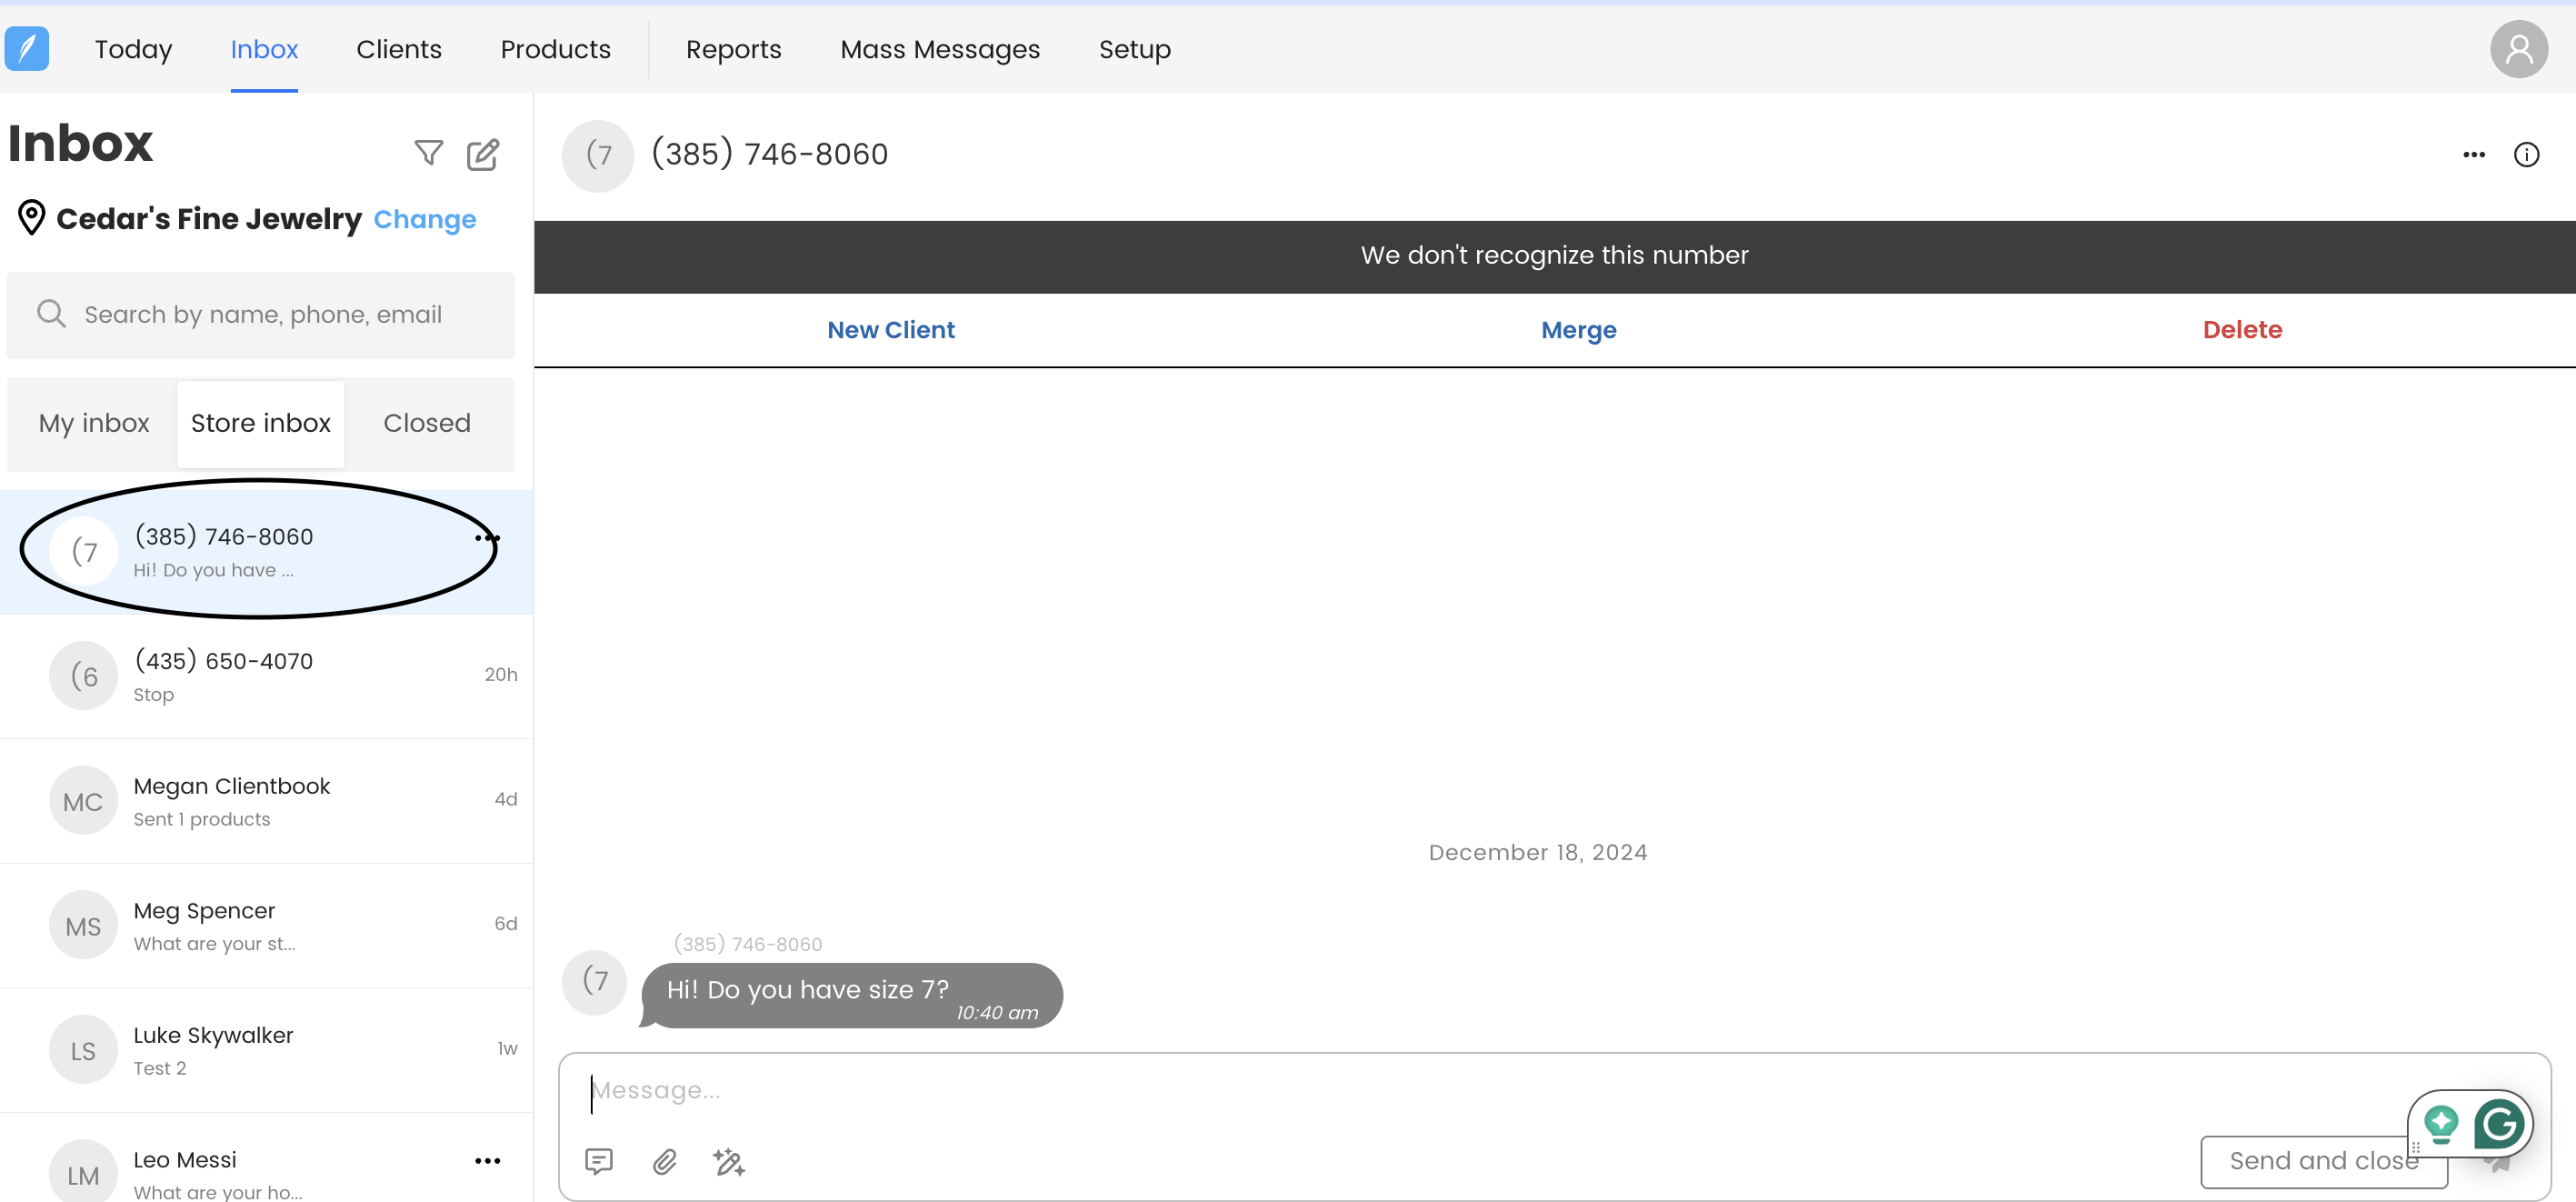Click the message templates icon

coord(598,1161)
